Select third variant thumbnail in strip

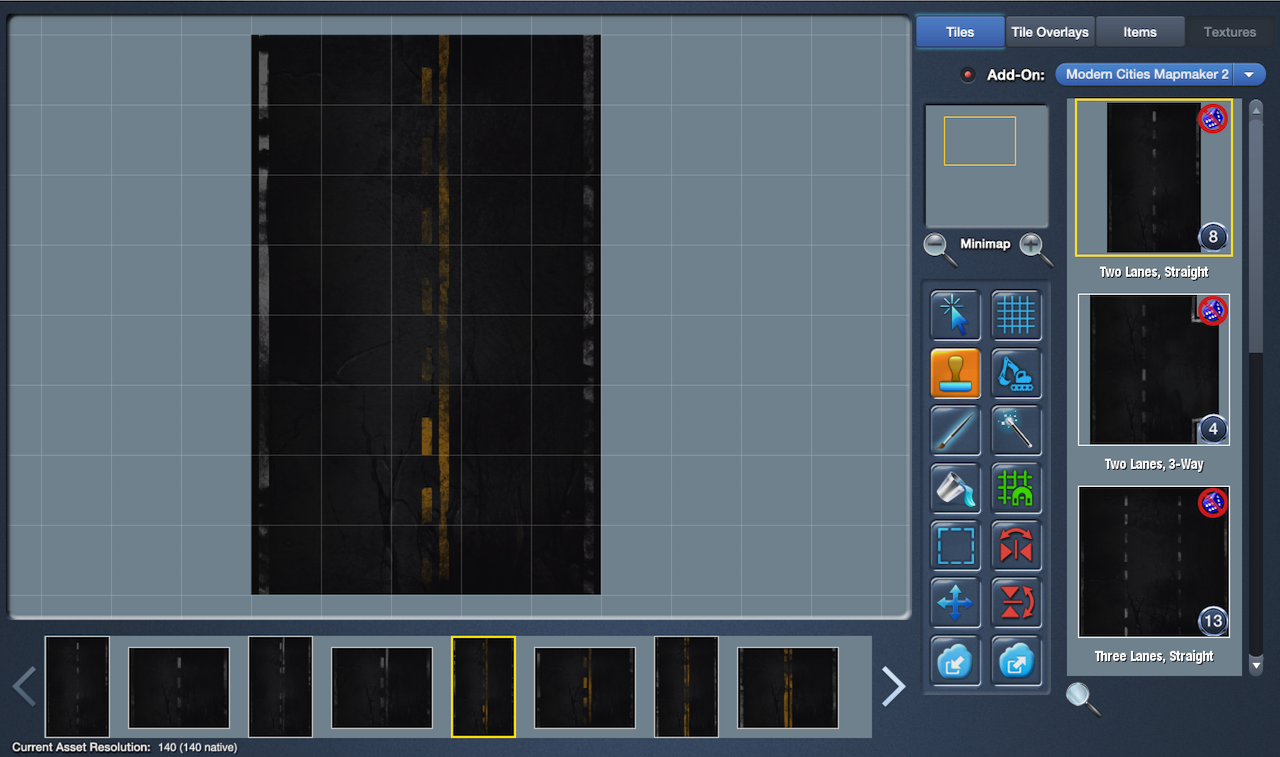[x=280, y=687]
